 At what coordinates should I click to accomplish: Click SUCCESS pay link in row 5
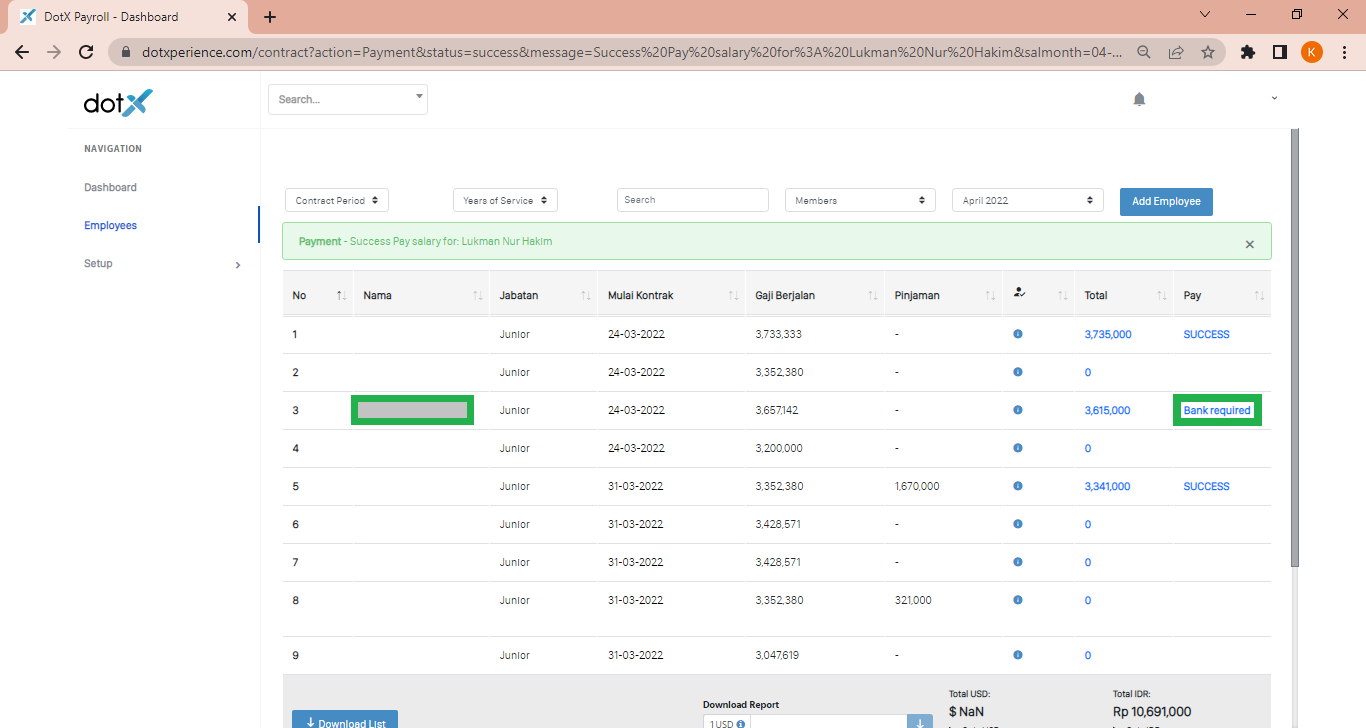[x=1206, y=486]
